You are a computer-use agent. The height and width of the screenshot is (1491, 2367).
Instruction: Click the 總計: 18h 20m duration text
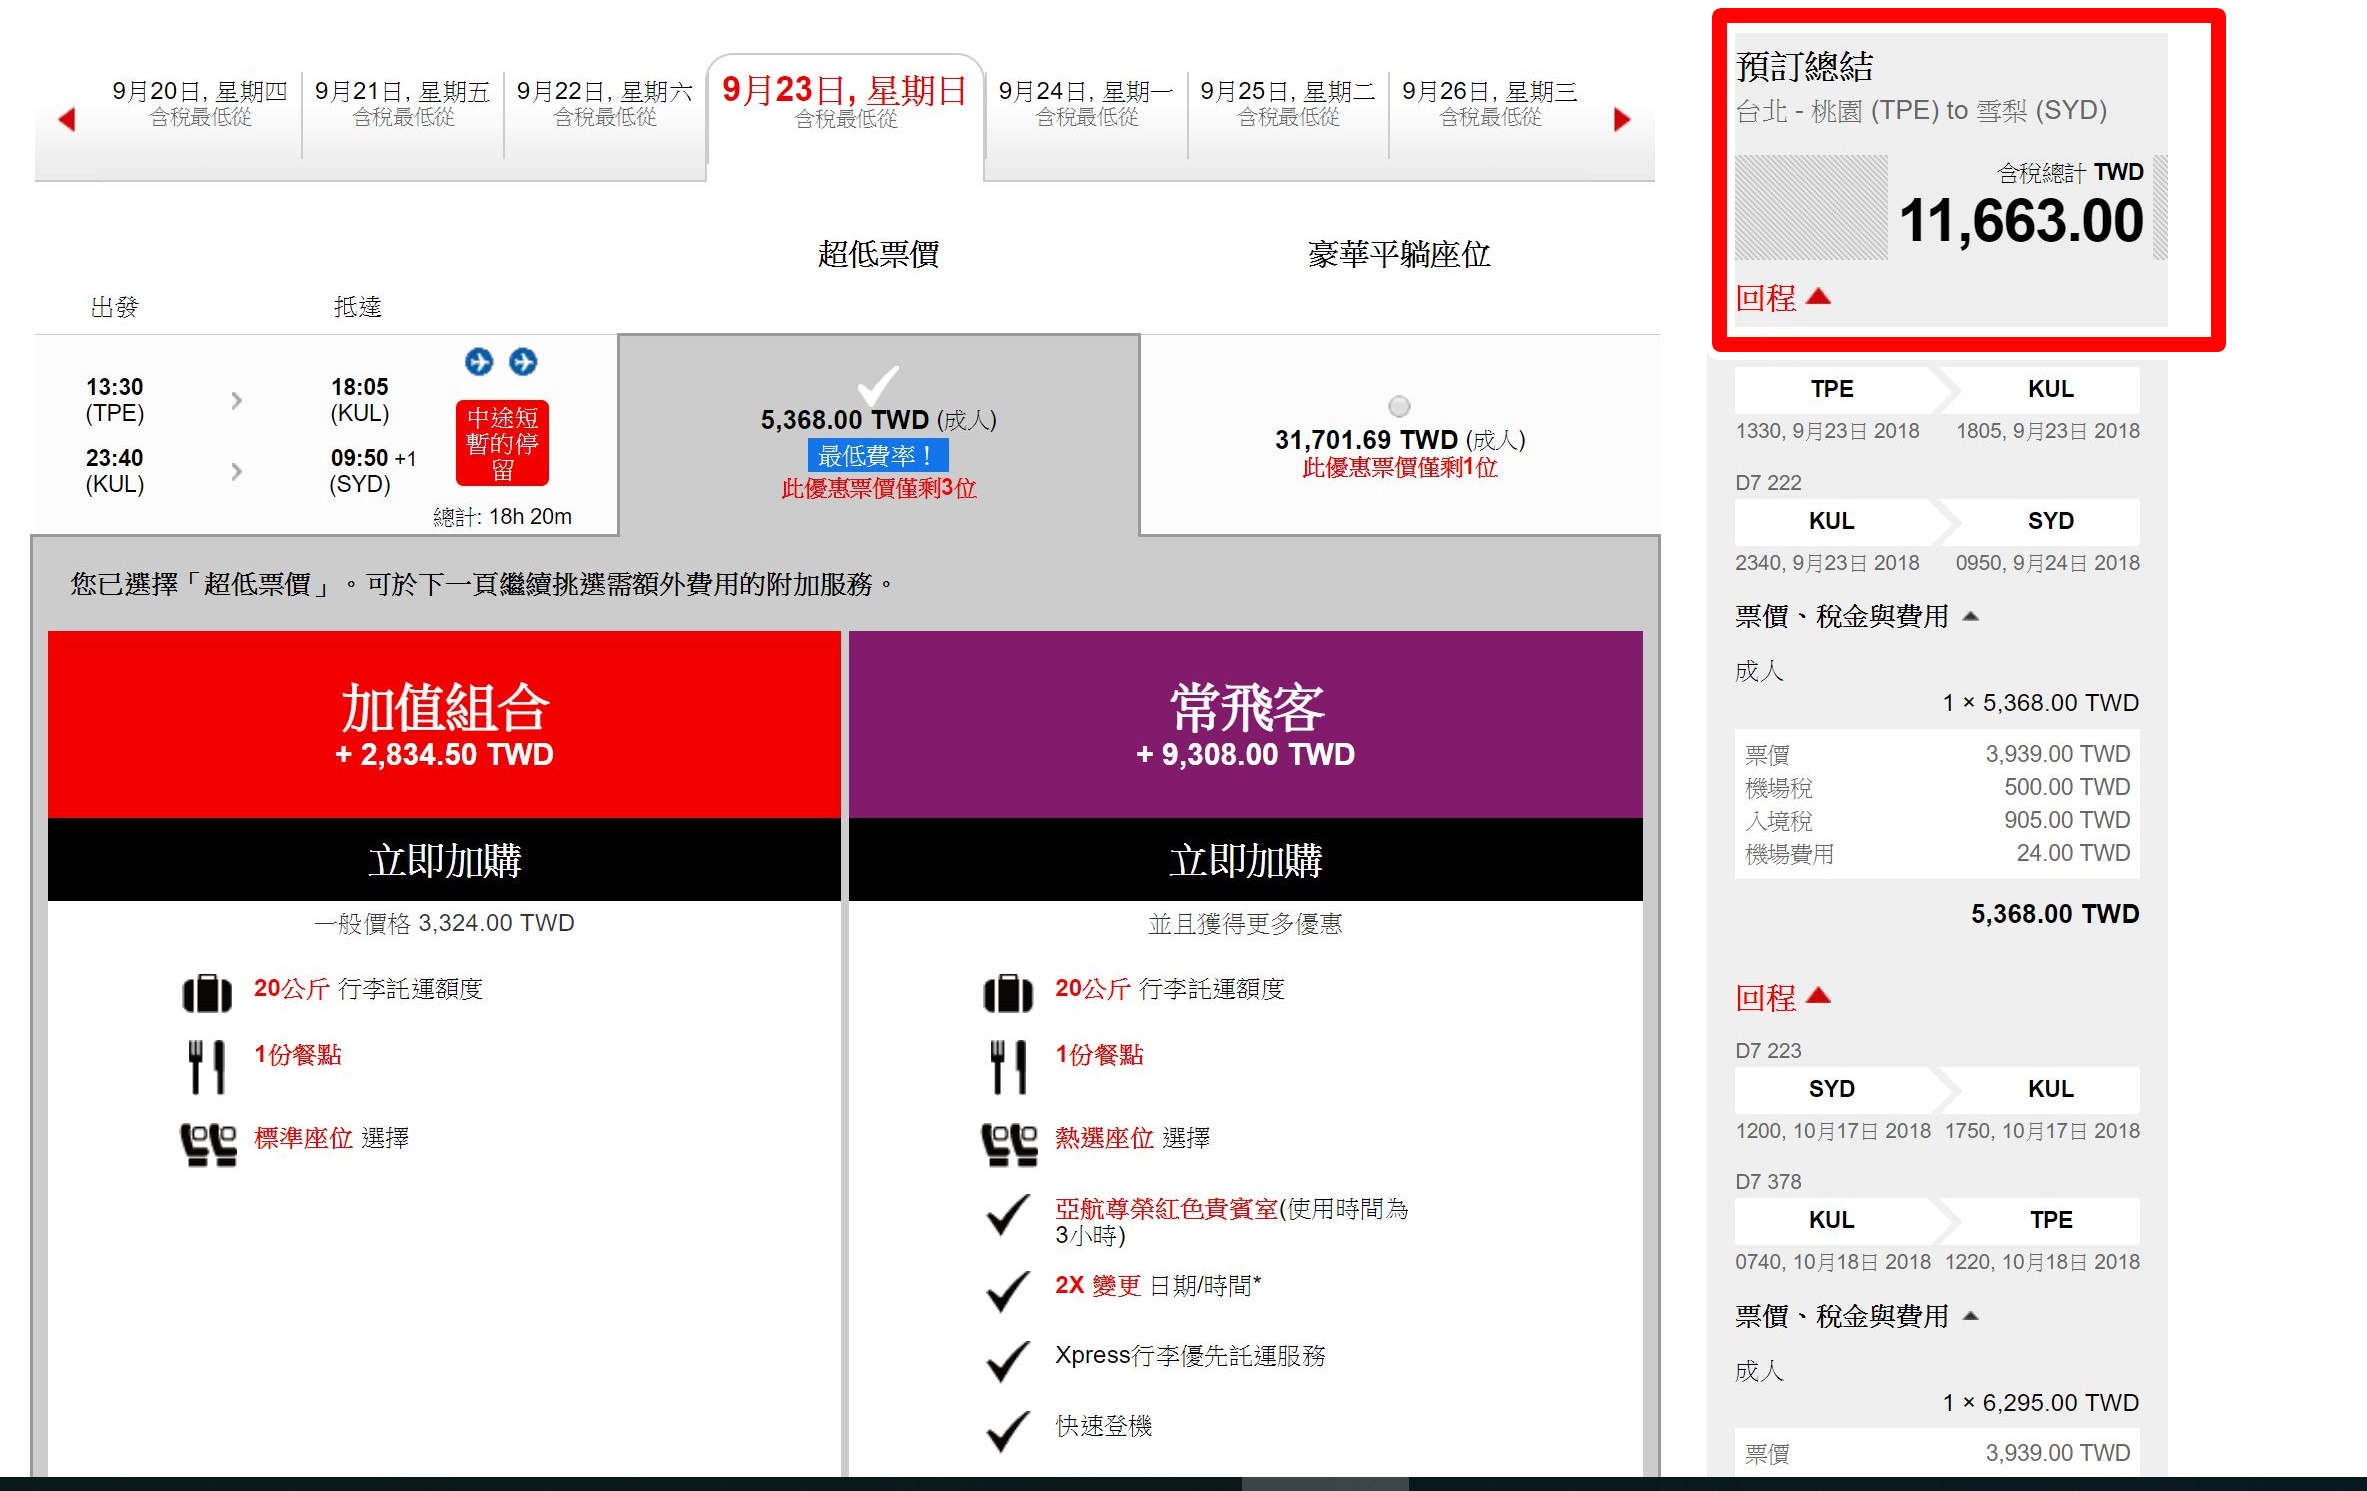tap(502, 517)
